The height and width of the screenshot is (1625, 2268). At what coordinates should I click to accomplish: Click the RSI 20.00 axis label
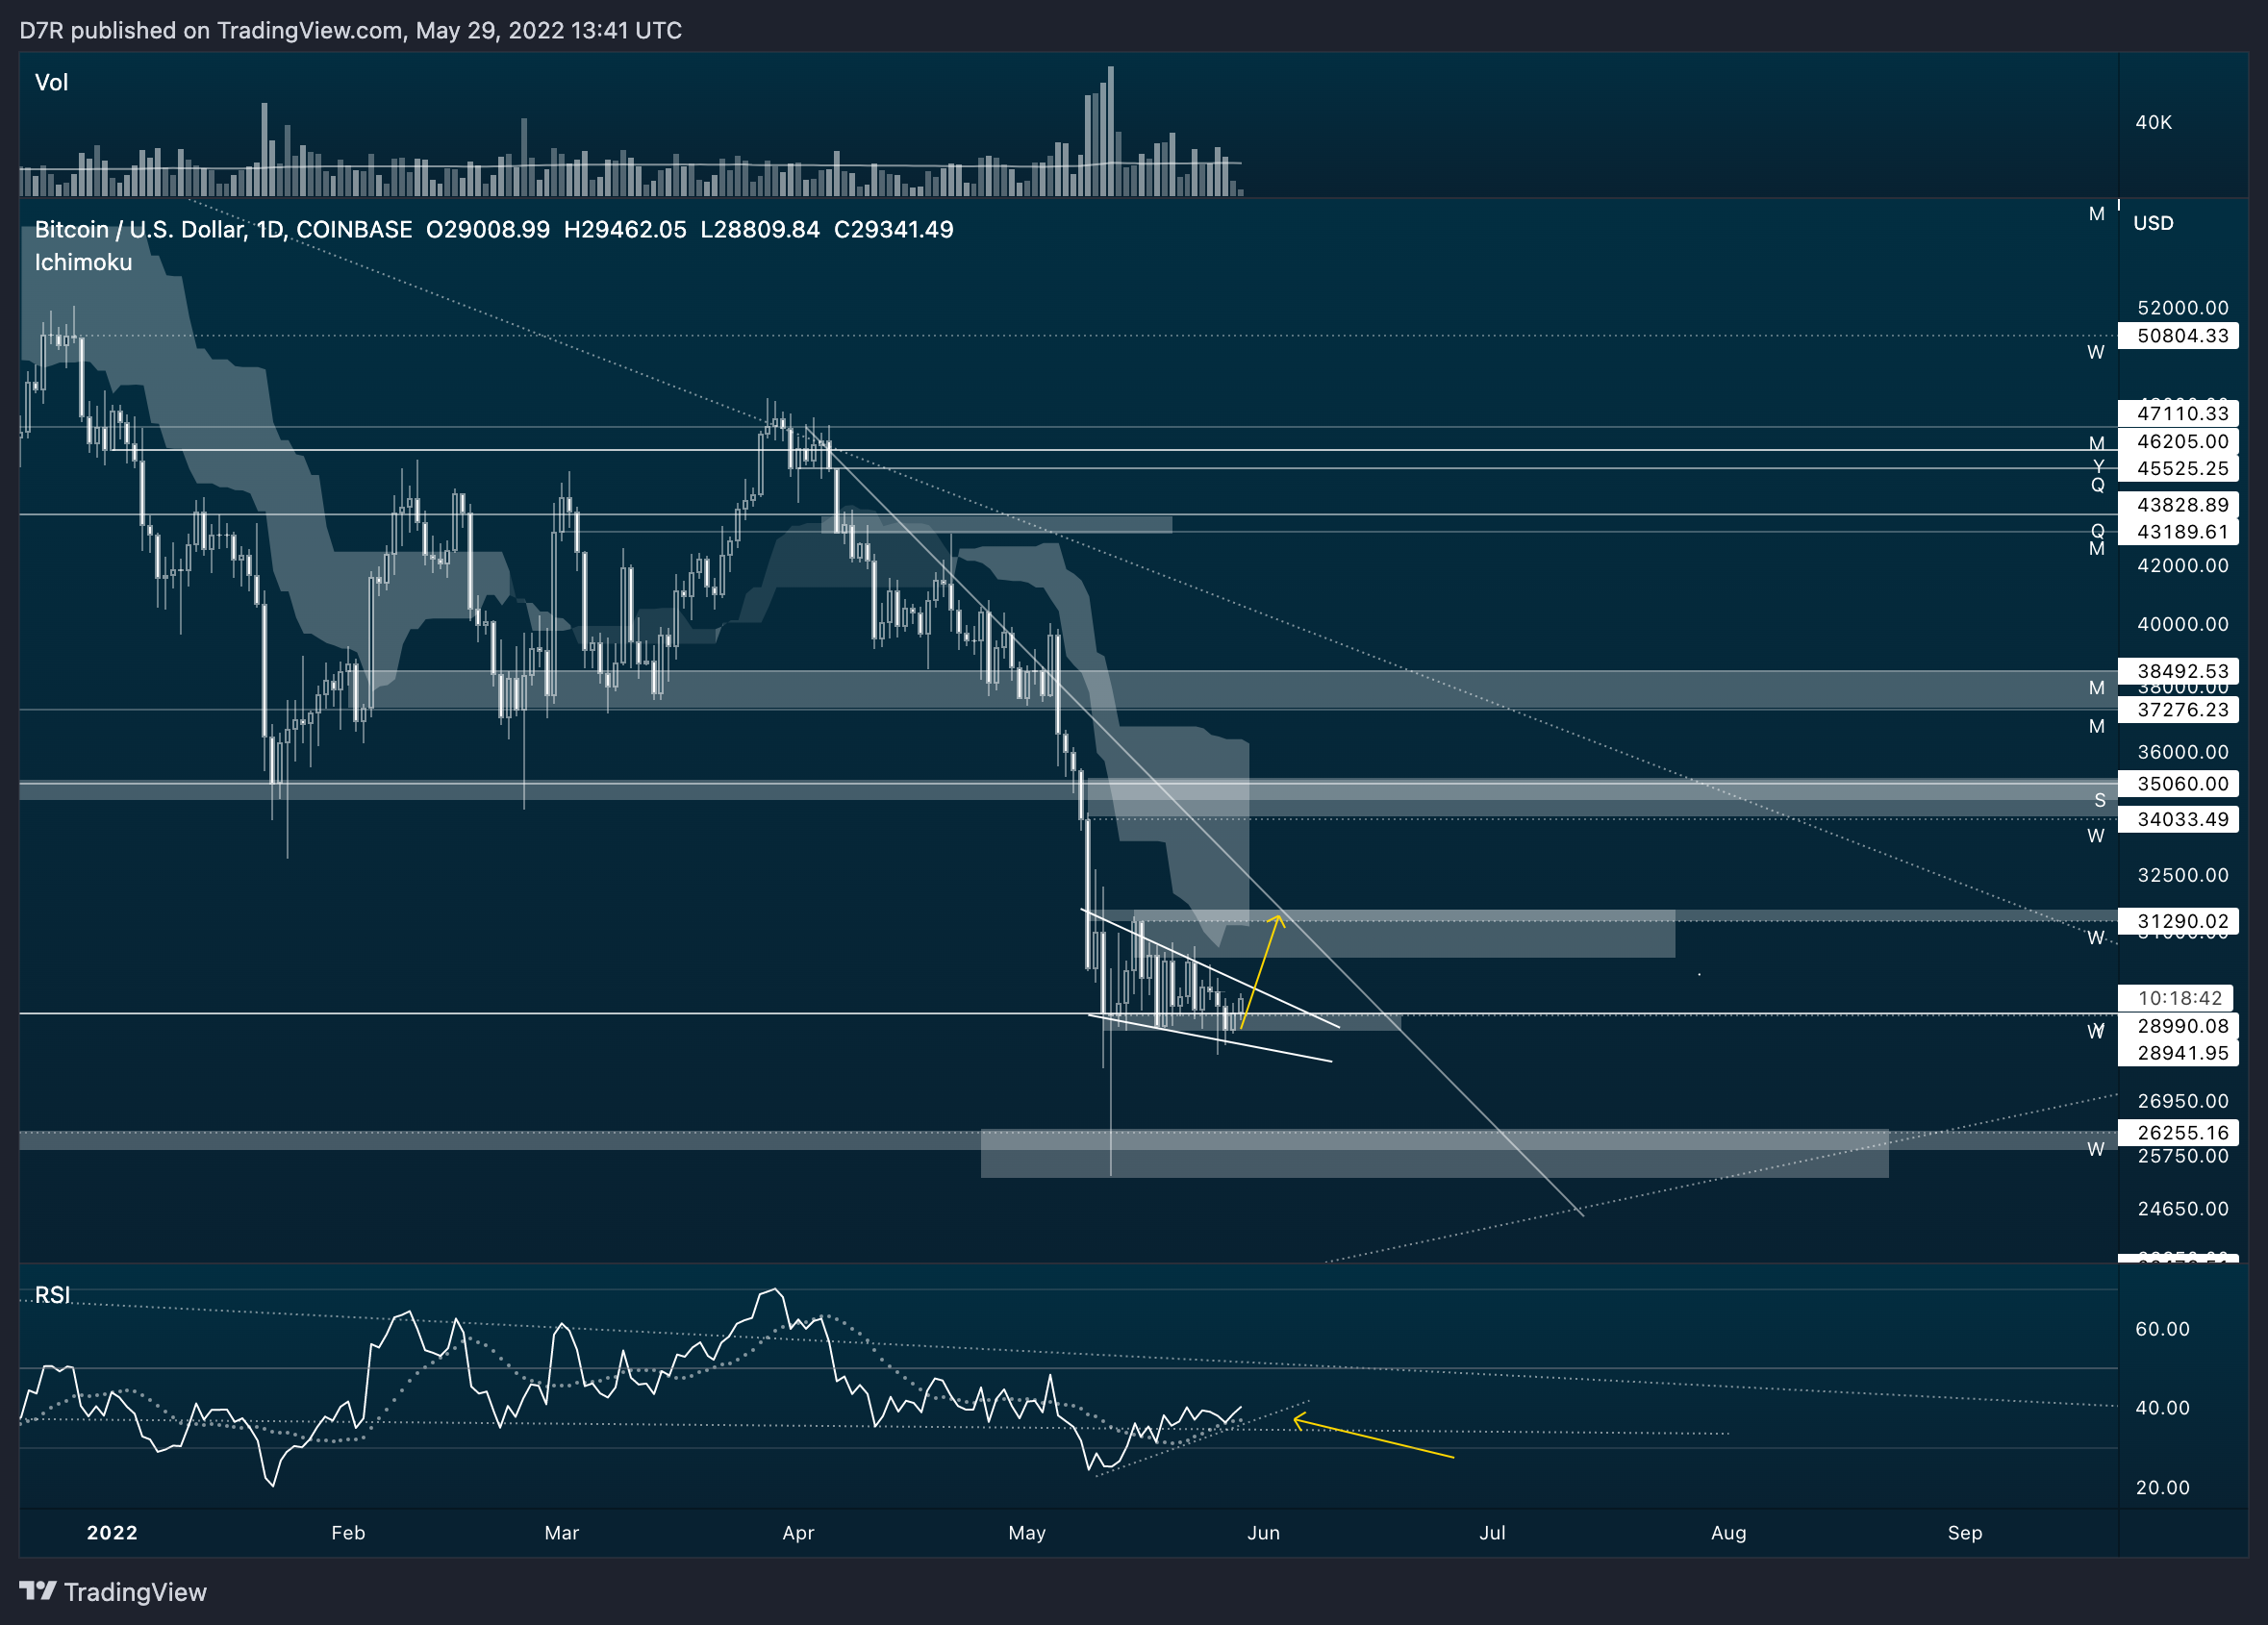tap(2162, 1488)
